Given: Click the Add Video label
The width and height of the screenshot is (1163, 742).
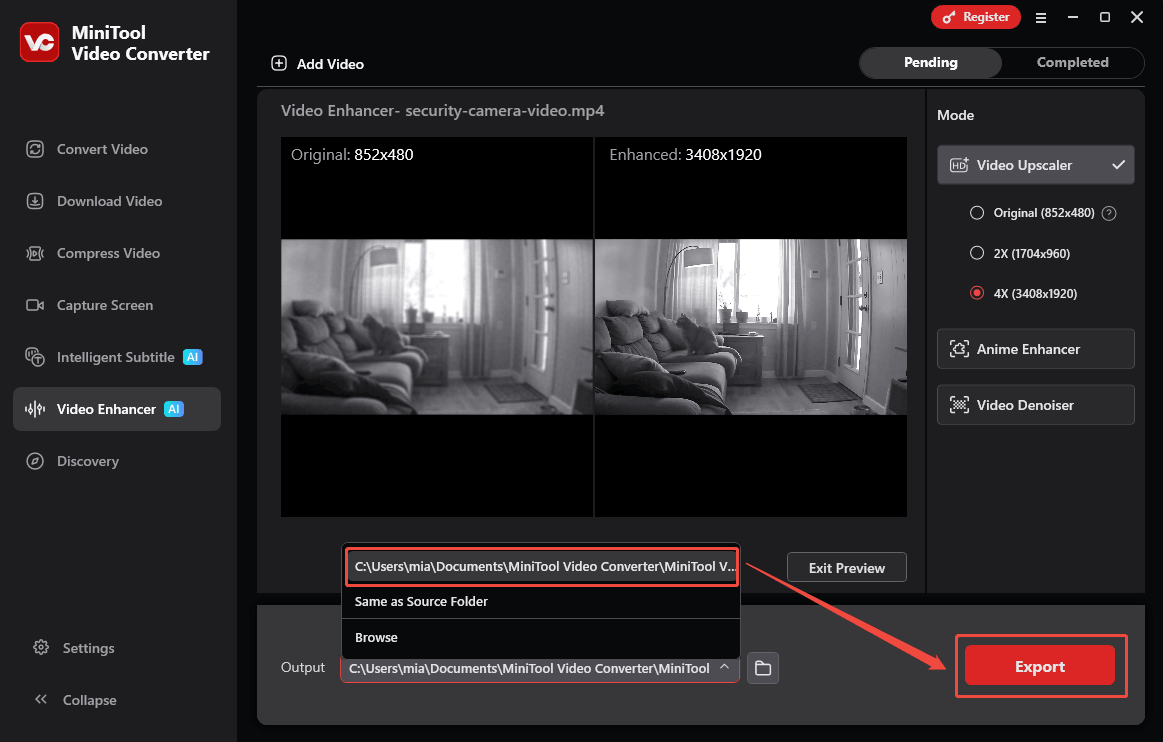Looking at the screenshot, I should tap(330, 65).
